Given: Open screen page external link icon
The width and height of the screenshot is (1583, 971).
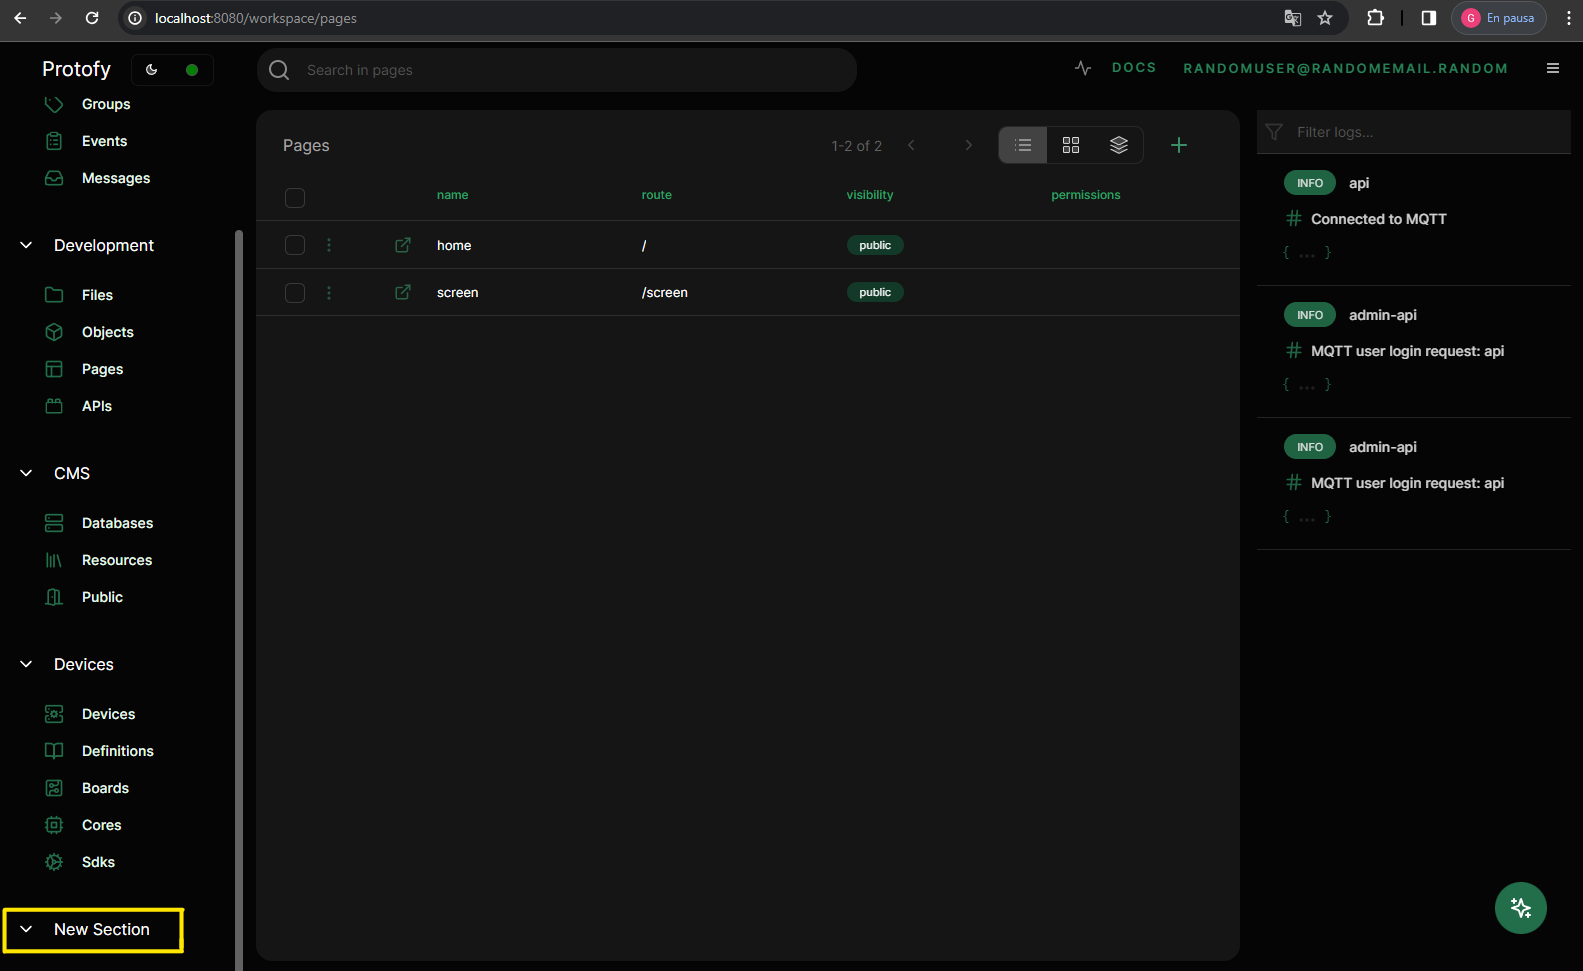Looking at the screenshot, I should pyautogui.click(x=403, y=292).
